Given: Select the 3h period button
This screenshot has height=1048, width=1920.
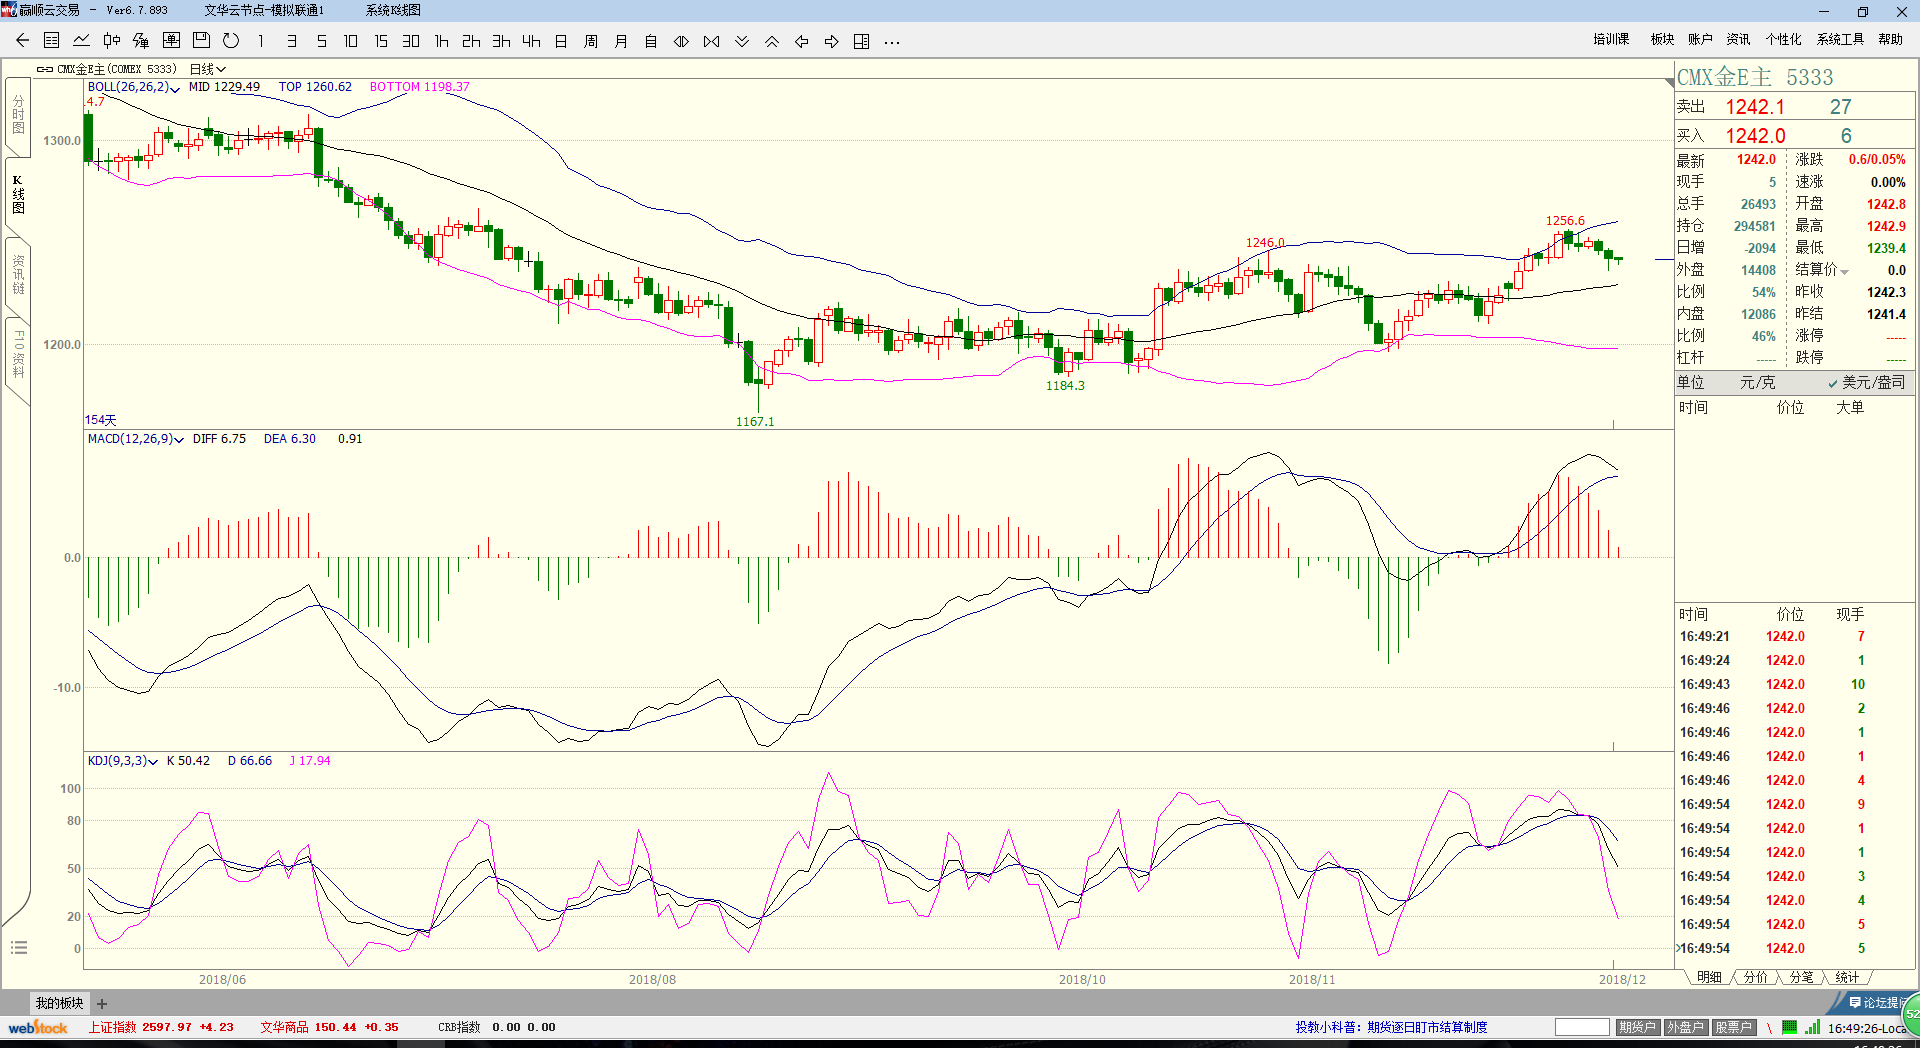Looking at the screenshot, I should point(501,41).
